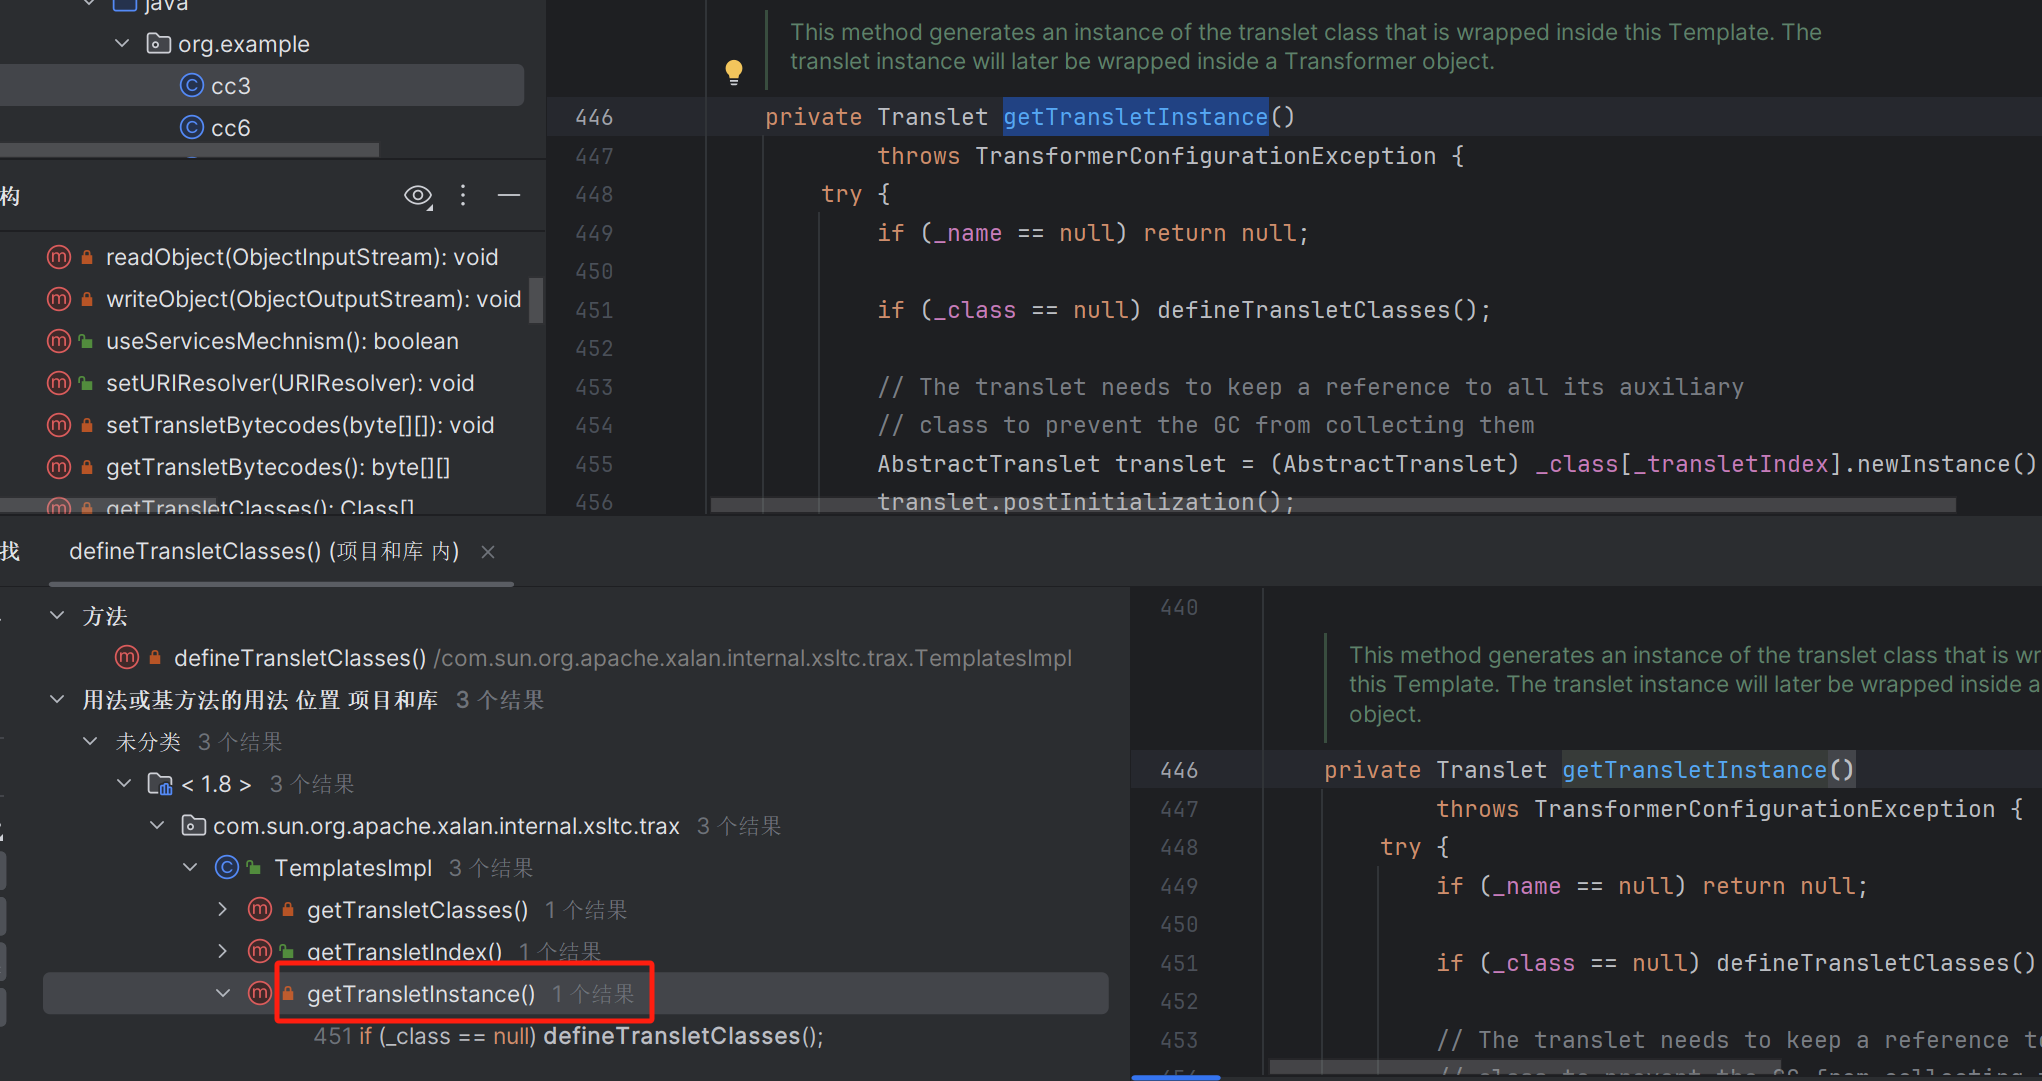Select getTransletBytecodes(): byte[][] method
Viewport: 2042px width, 1081px height.
pos(278,467)
